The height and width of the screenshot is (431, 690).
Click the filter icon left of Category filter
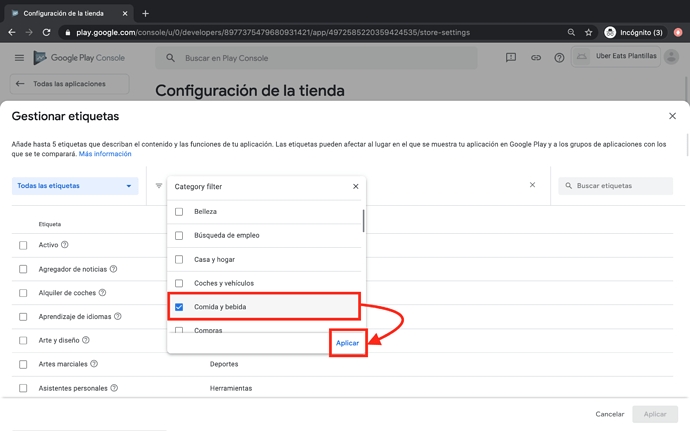pos(159,186)
